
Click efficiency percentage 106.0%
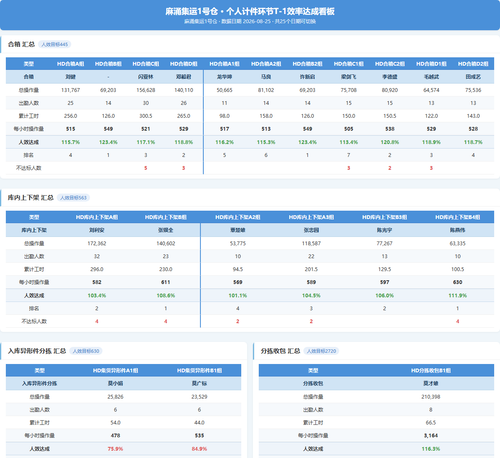384,295
